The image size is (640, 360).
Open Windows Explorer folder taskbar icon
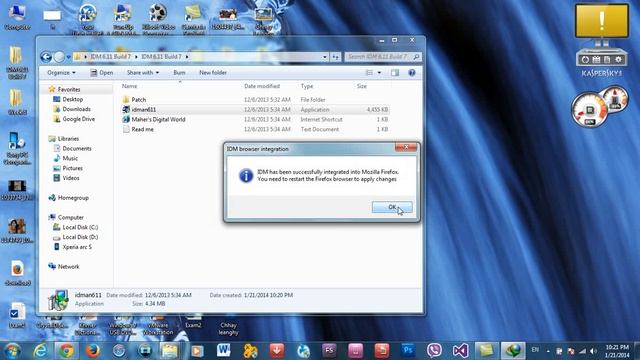click(x=169, y=351)
